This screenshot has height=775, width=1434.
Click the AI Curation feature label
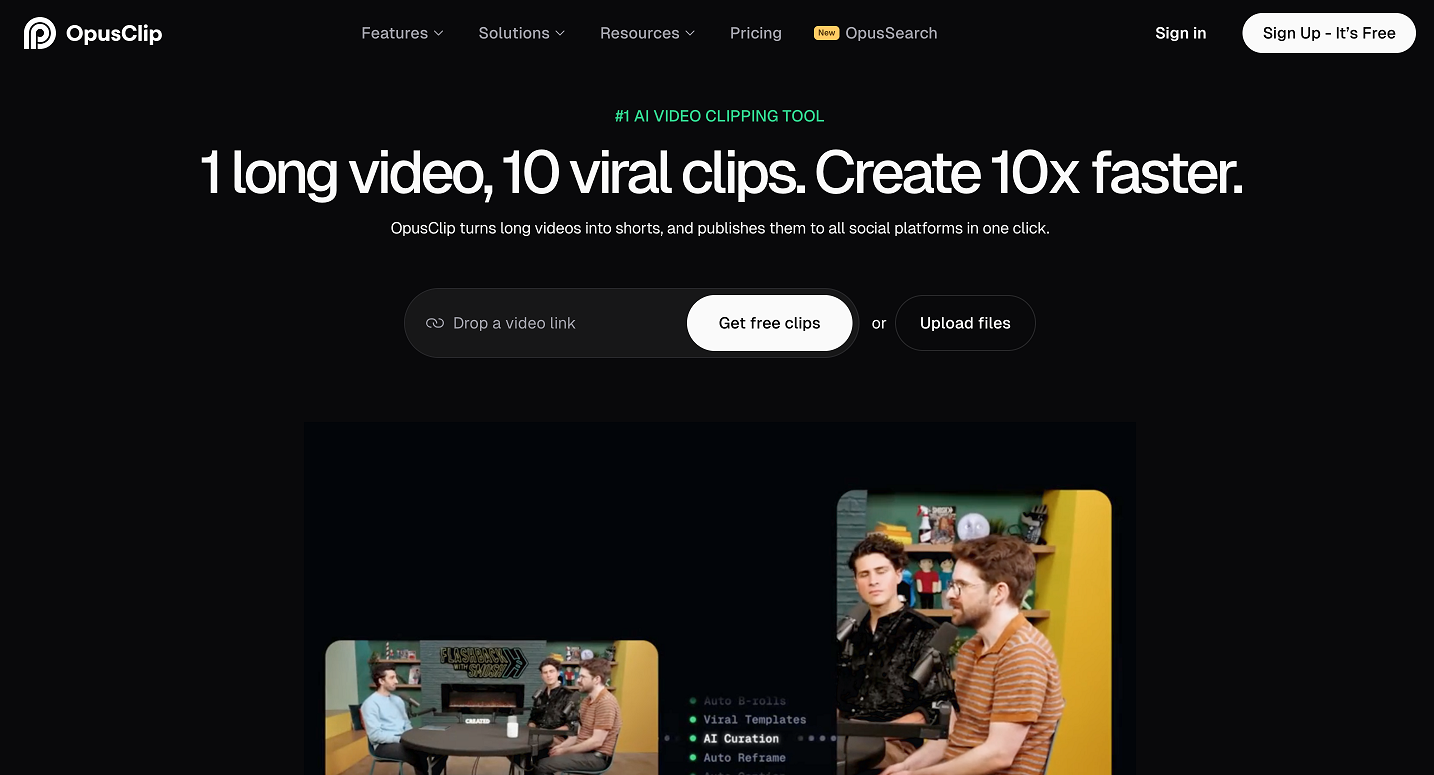coord(741,738)
